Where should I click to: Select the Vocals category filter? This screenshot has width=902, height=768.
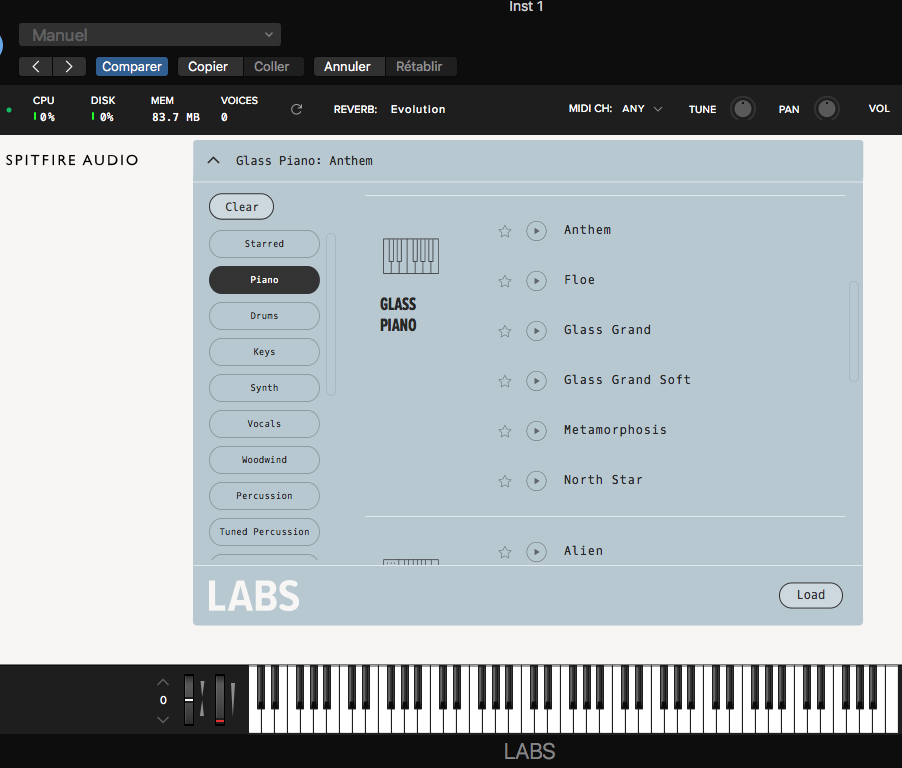(263, 423)
